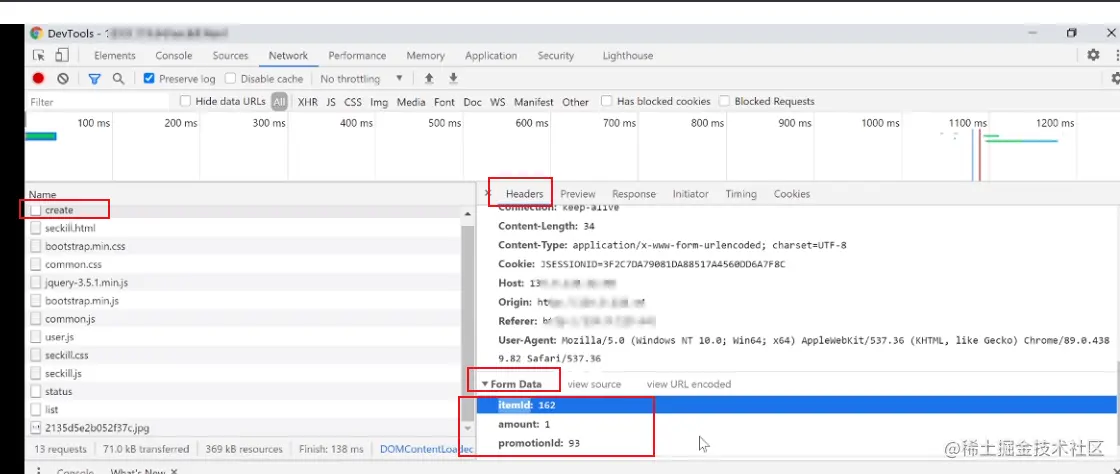Click the Import HAR upload arrow

tap(429, 79)
